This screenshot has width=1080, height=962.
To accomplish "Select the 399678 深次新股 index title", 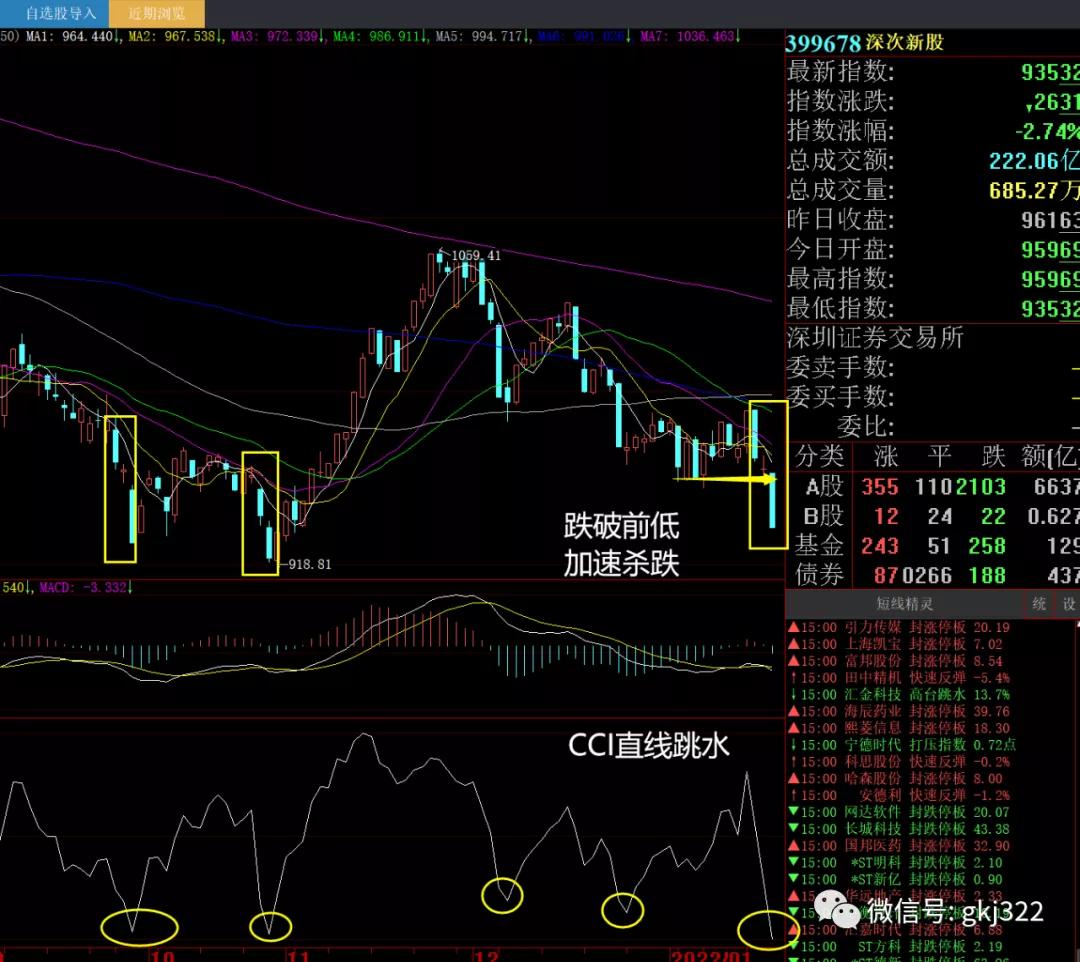I will (864, 43).
